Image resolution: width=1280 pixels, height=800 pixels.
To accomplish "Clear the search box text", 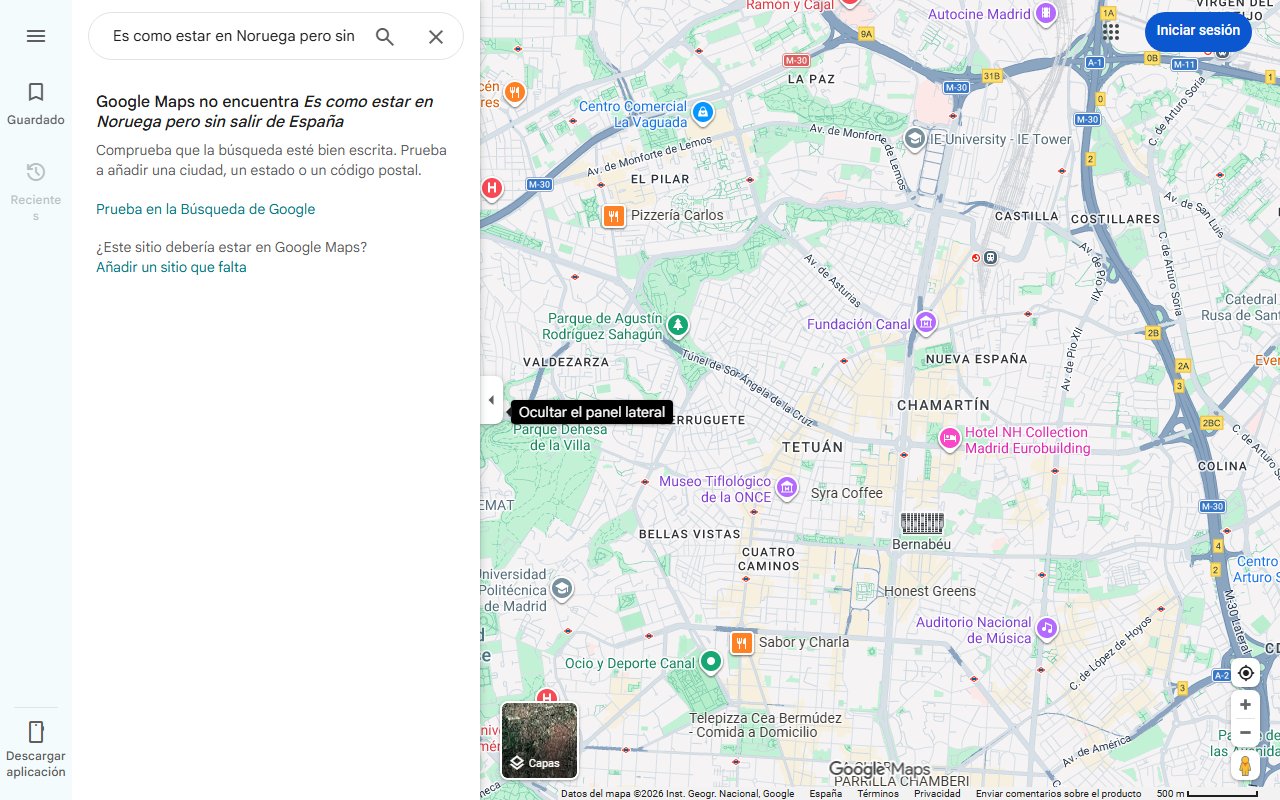I will click(436, 37).
